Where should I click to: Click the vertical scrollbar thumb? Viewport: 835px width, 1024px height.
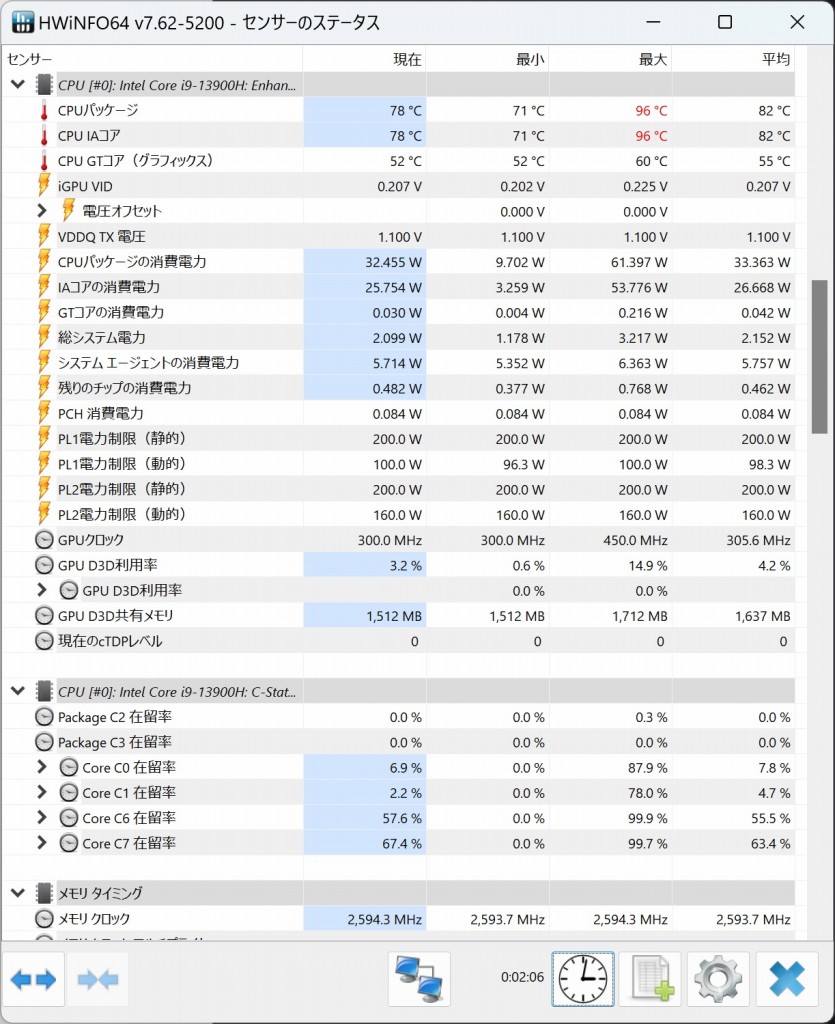(x=820, y=357)
